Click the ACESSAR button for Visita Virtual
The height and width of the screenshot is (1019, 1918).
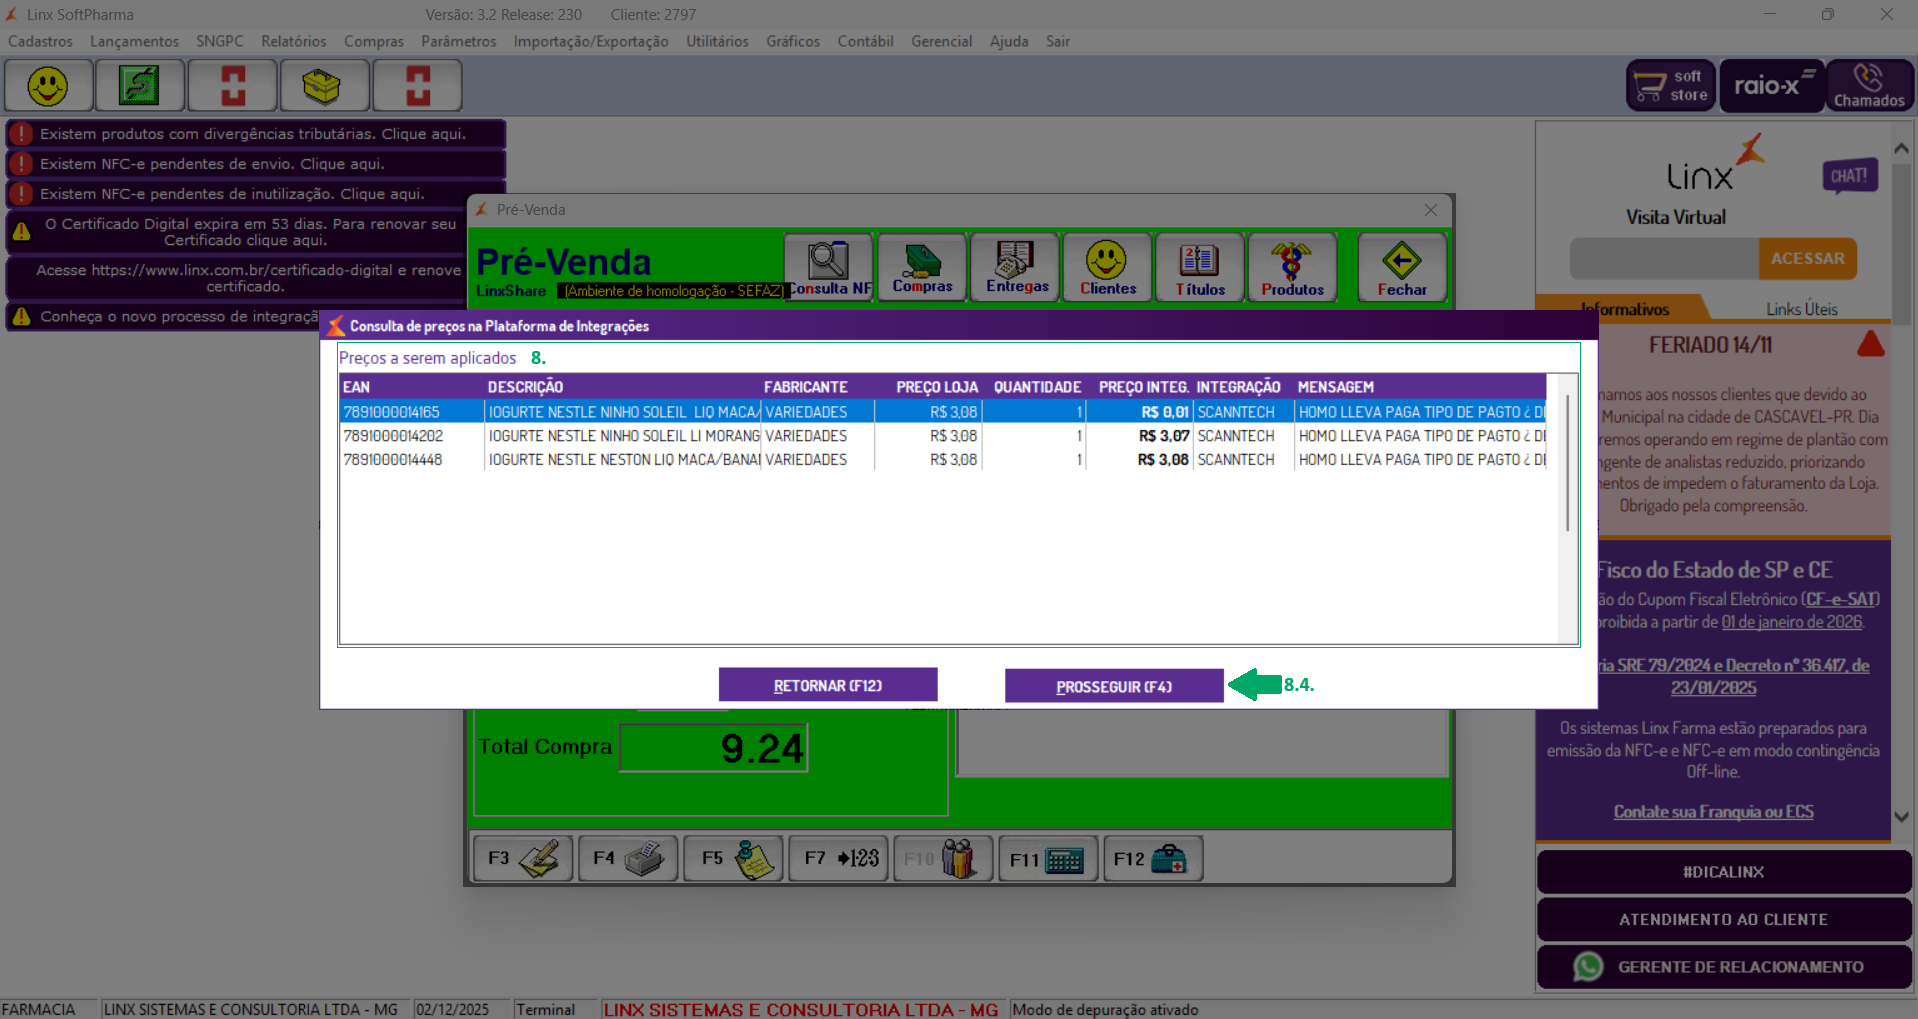click(x=1807, y=258)
